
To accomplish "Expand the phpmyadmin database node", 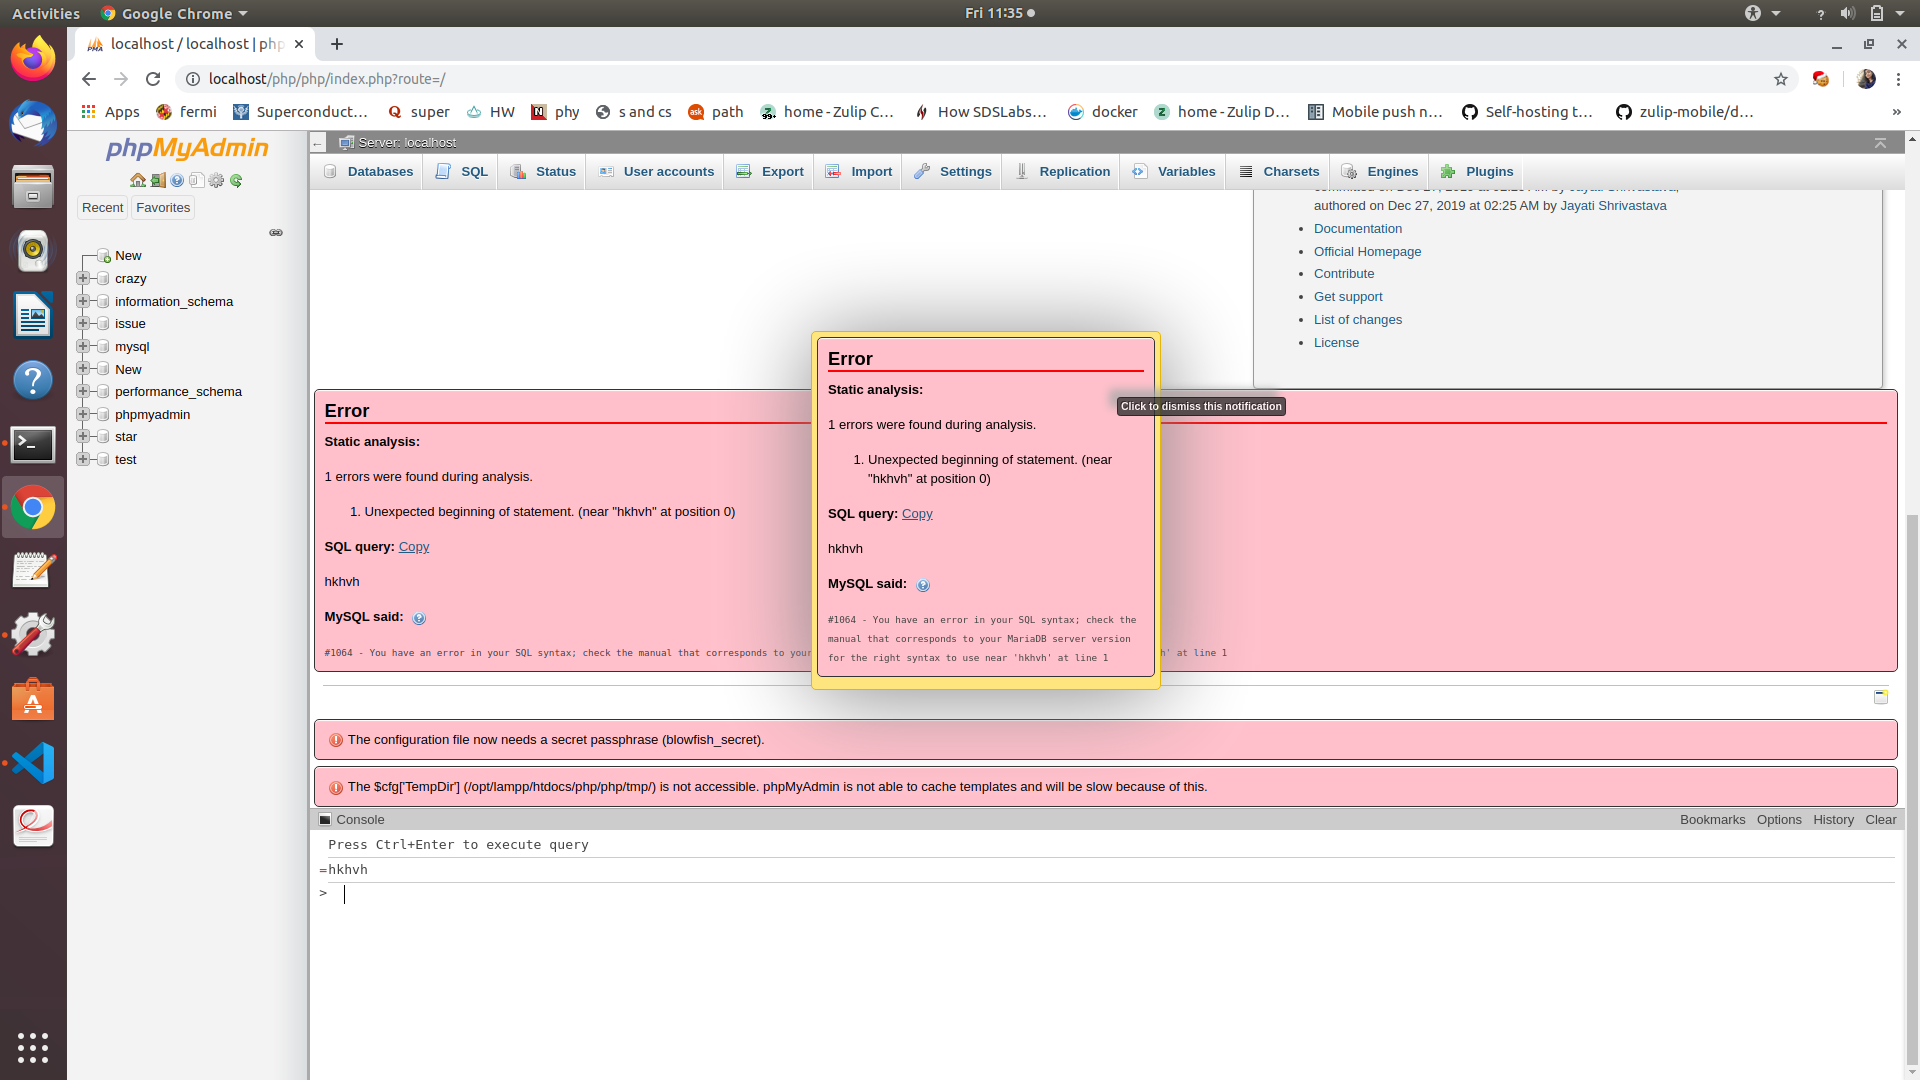I will tap(83, 414).
